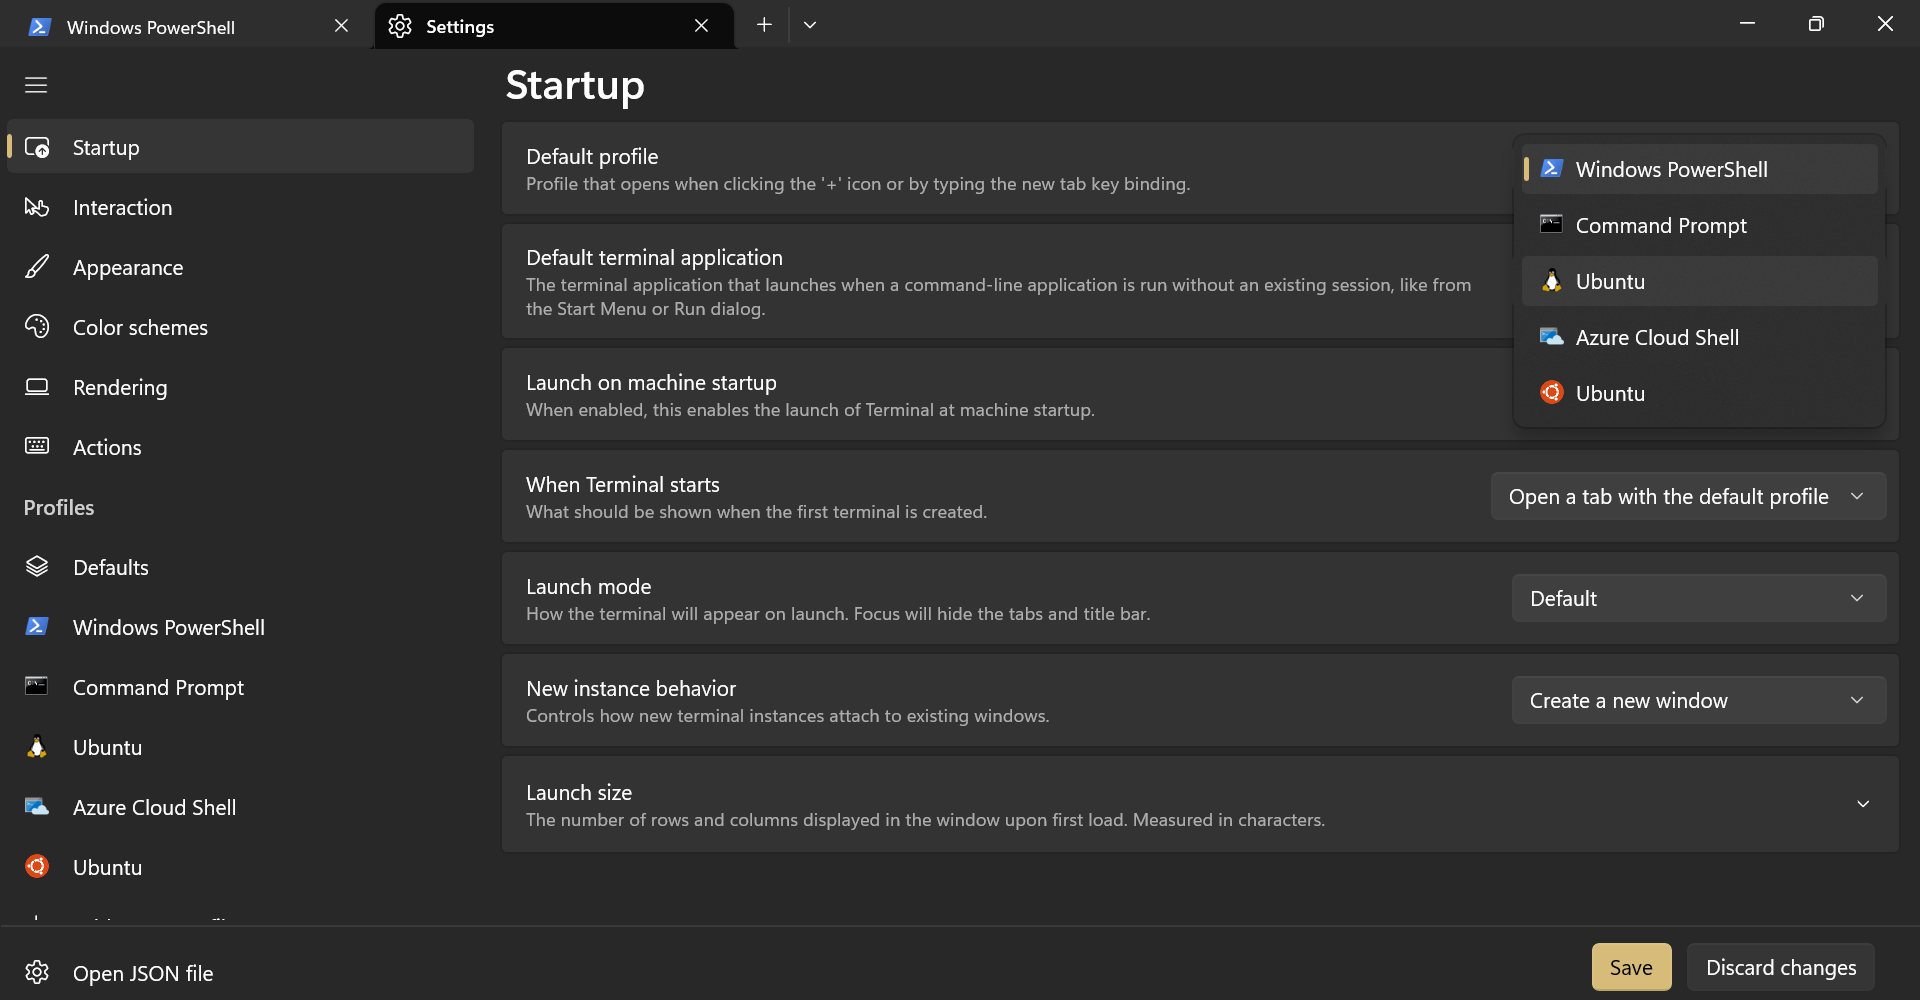Select the penguin Ubuntu profile in sidebar
Image resolution: width=1920 pixels, height=1000 pixels.
107,747
